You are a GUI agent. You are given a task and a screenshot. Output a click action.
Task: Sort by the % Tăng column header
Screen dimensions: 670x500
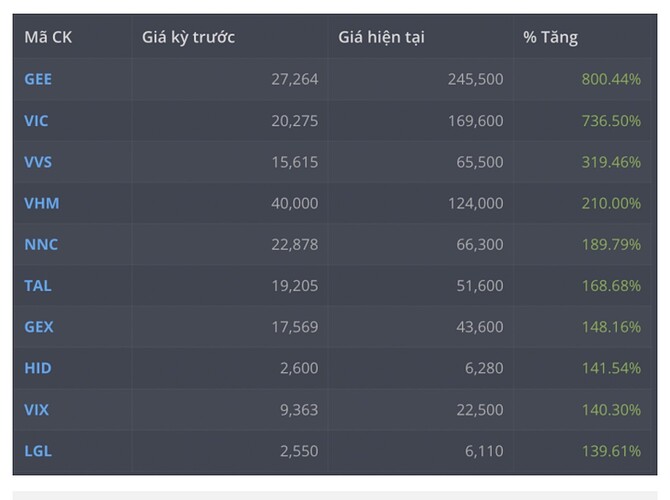pos(550,38)
